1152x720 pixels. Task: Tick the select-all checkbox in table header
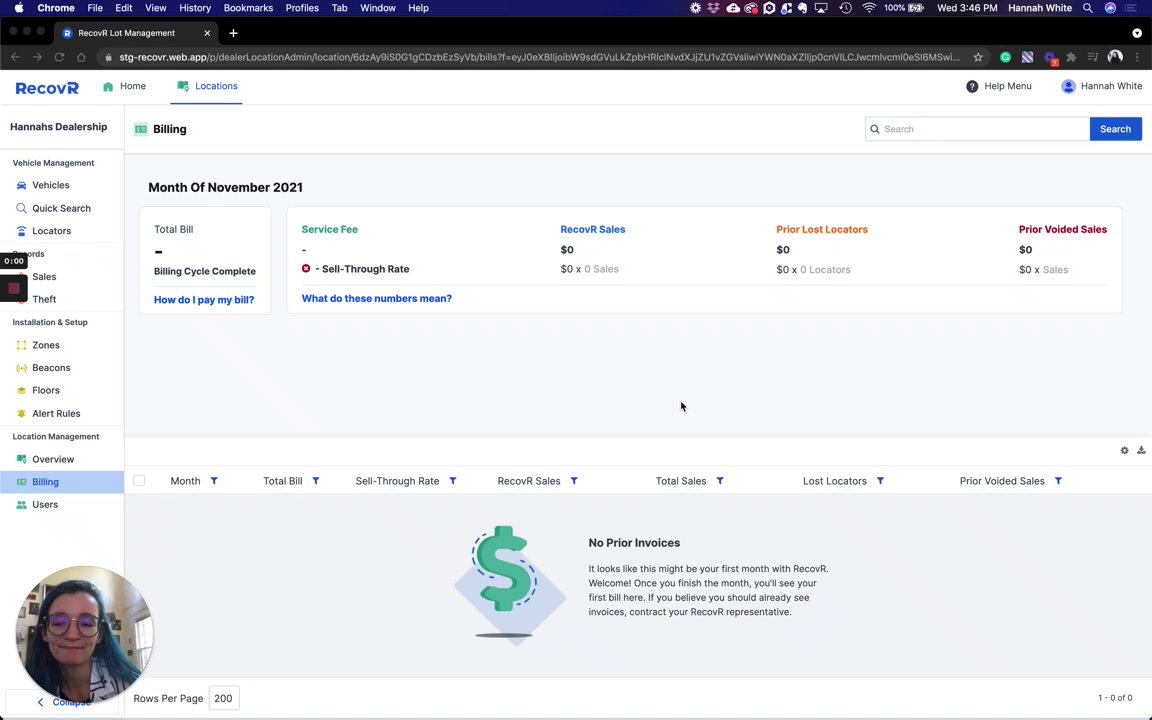139,480
